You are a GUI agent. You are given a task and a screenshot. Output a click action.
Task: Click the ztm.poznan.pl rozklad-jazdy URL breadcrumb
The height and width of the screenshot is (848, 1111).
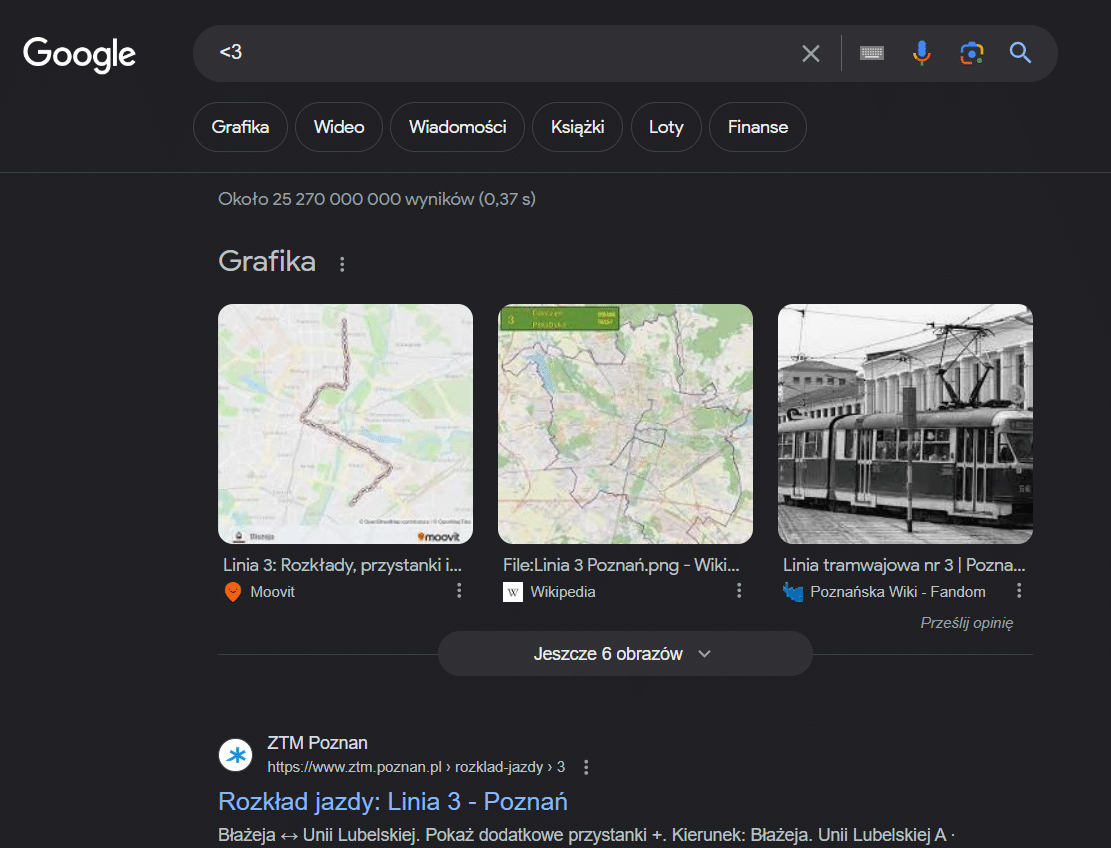pos(416,767)
